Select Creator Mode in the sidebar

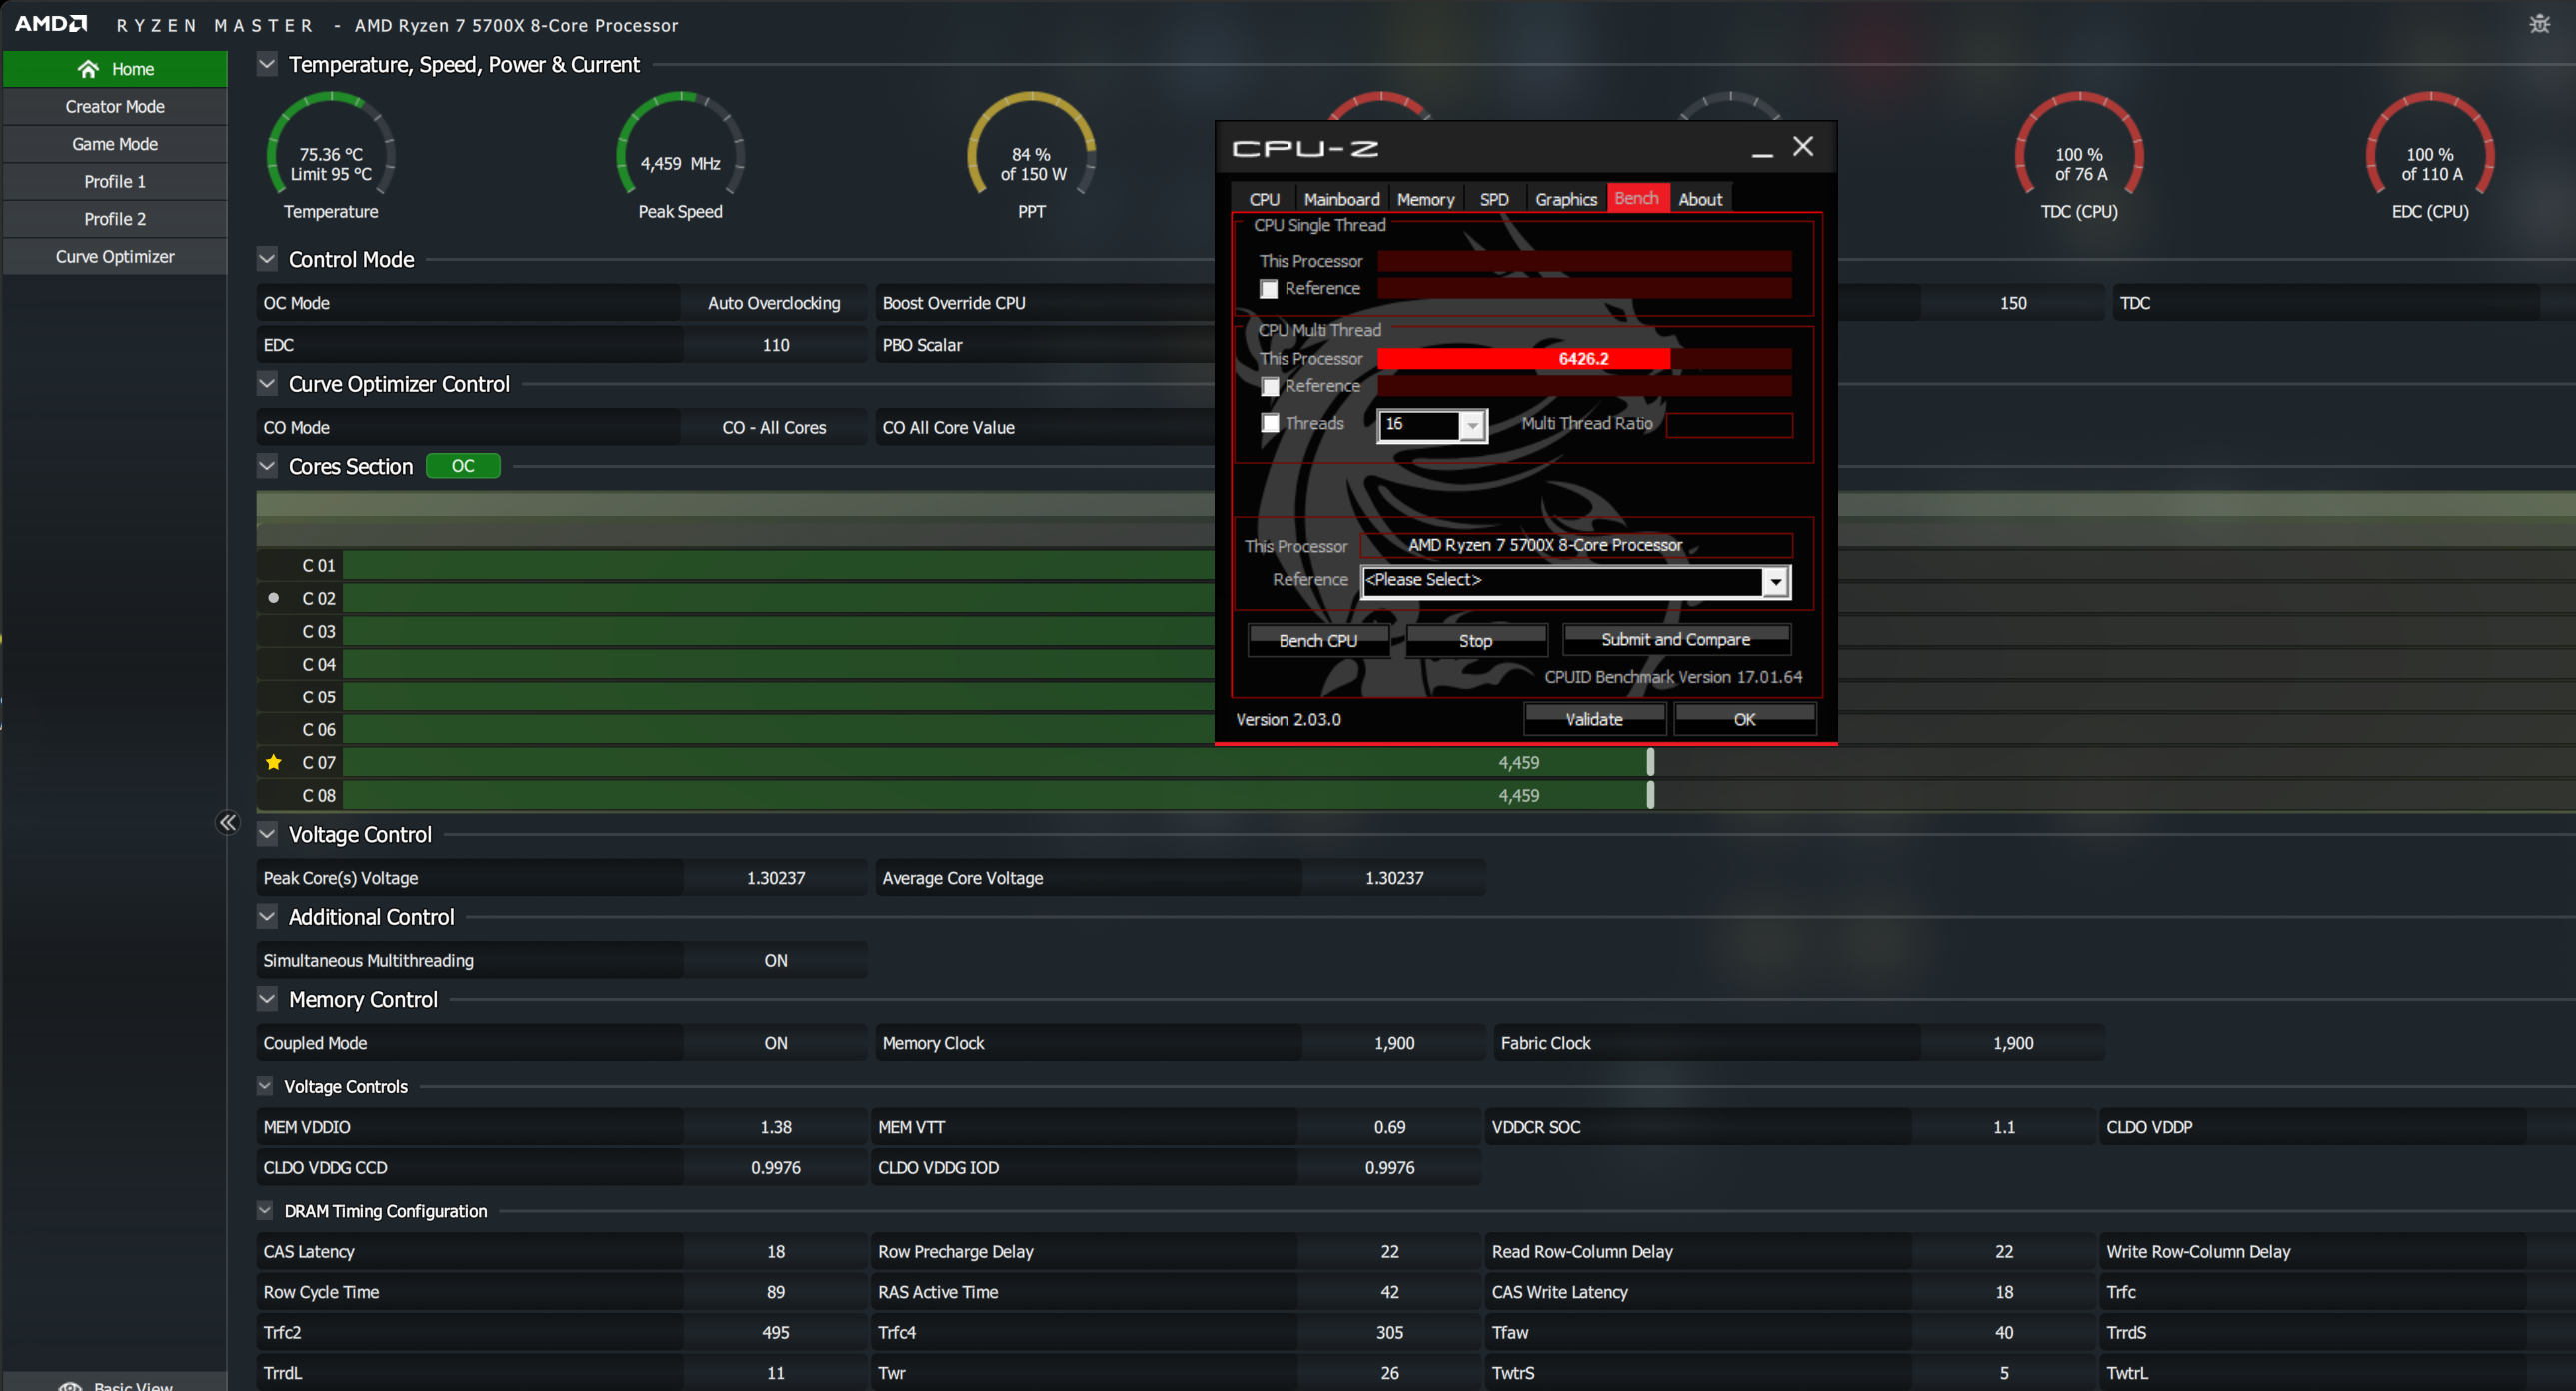115,107
